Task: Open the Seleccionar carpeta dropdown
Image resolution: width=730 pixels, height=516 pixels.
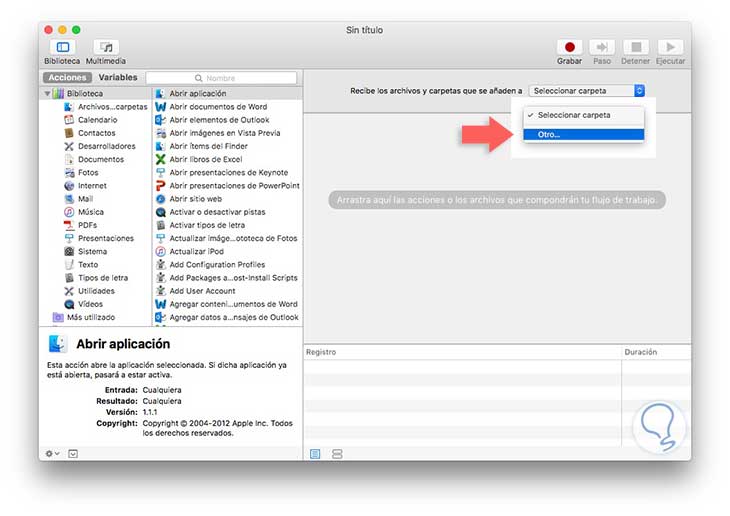Action: (587, 91)
